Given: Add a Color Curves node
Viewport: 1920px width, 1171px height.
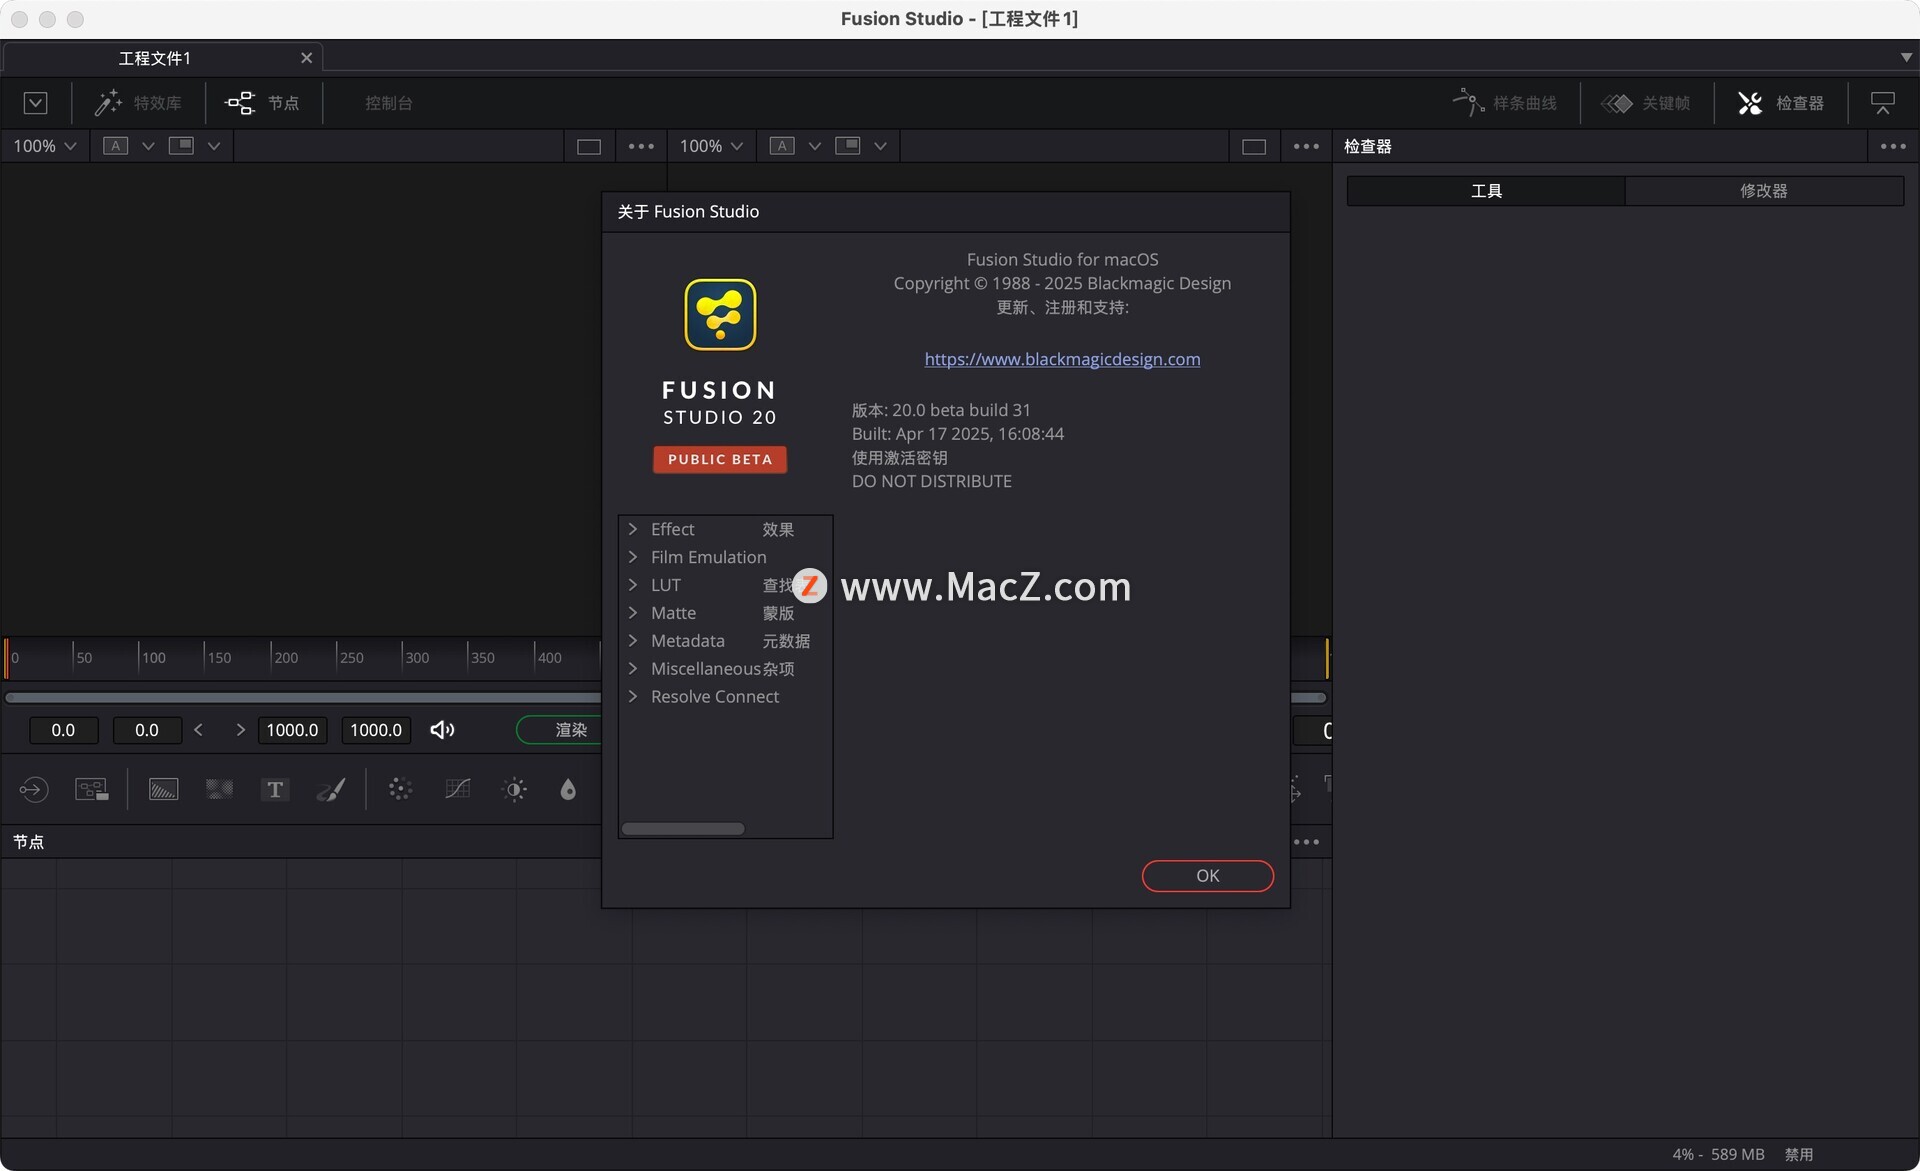Looking at the screenshot, I should (457, 789).
